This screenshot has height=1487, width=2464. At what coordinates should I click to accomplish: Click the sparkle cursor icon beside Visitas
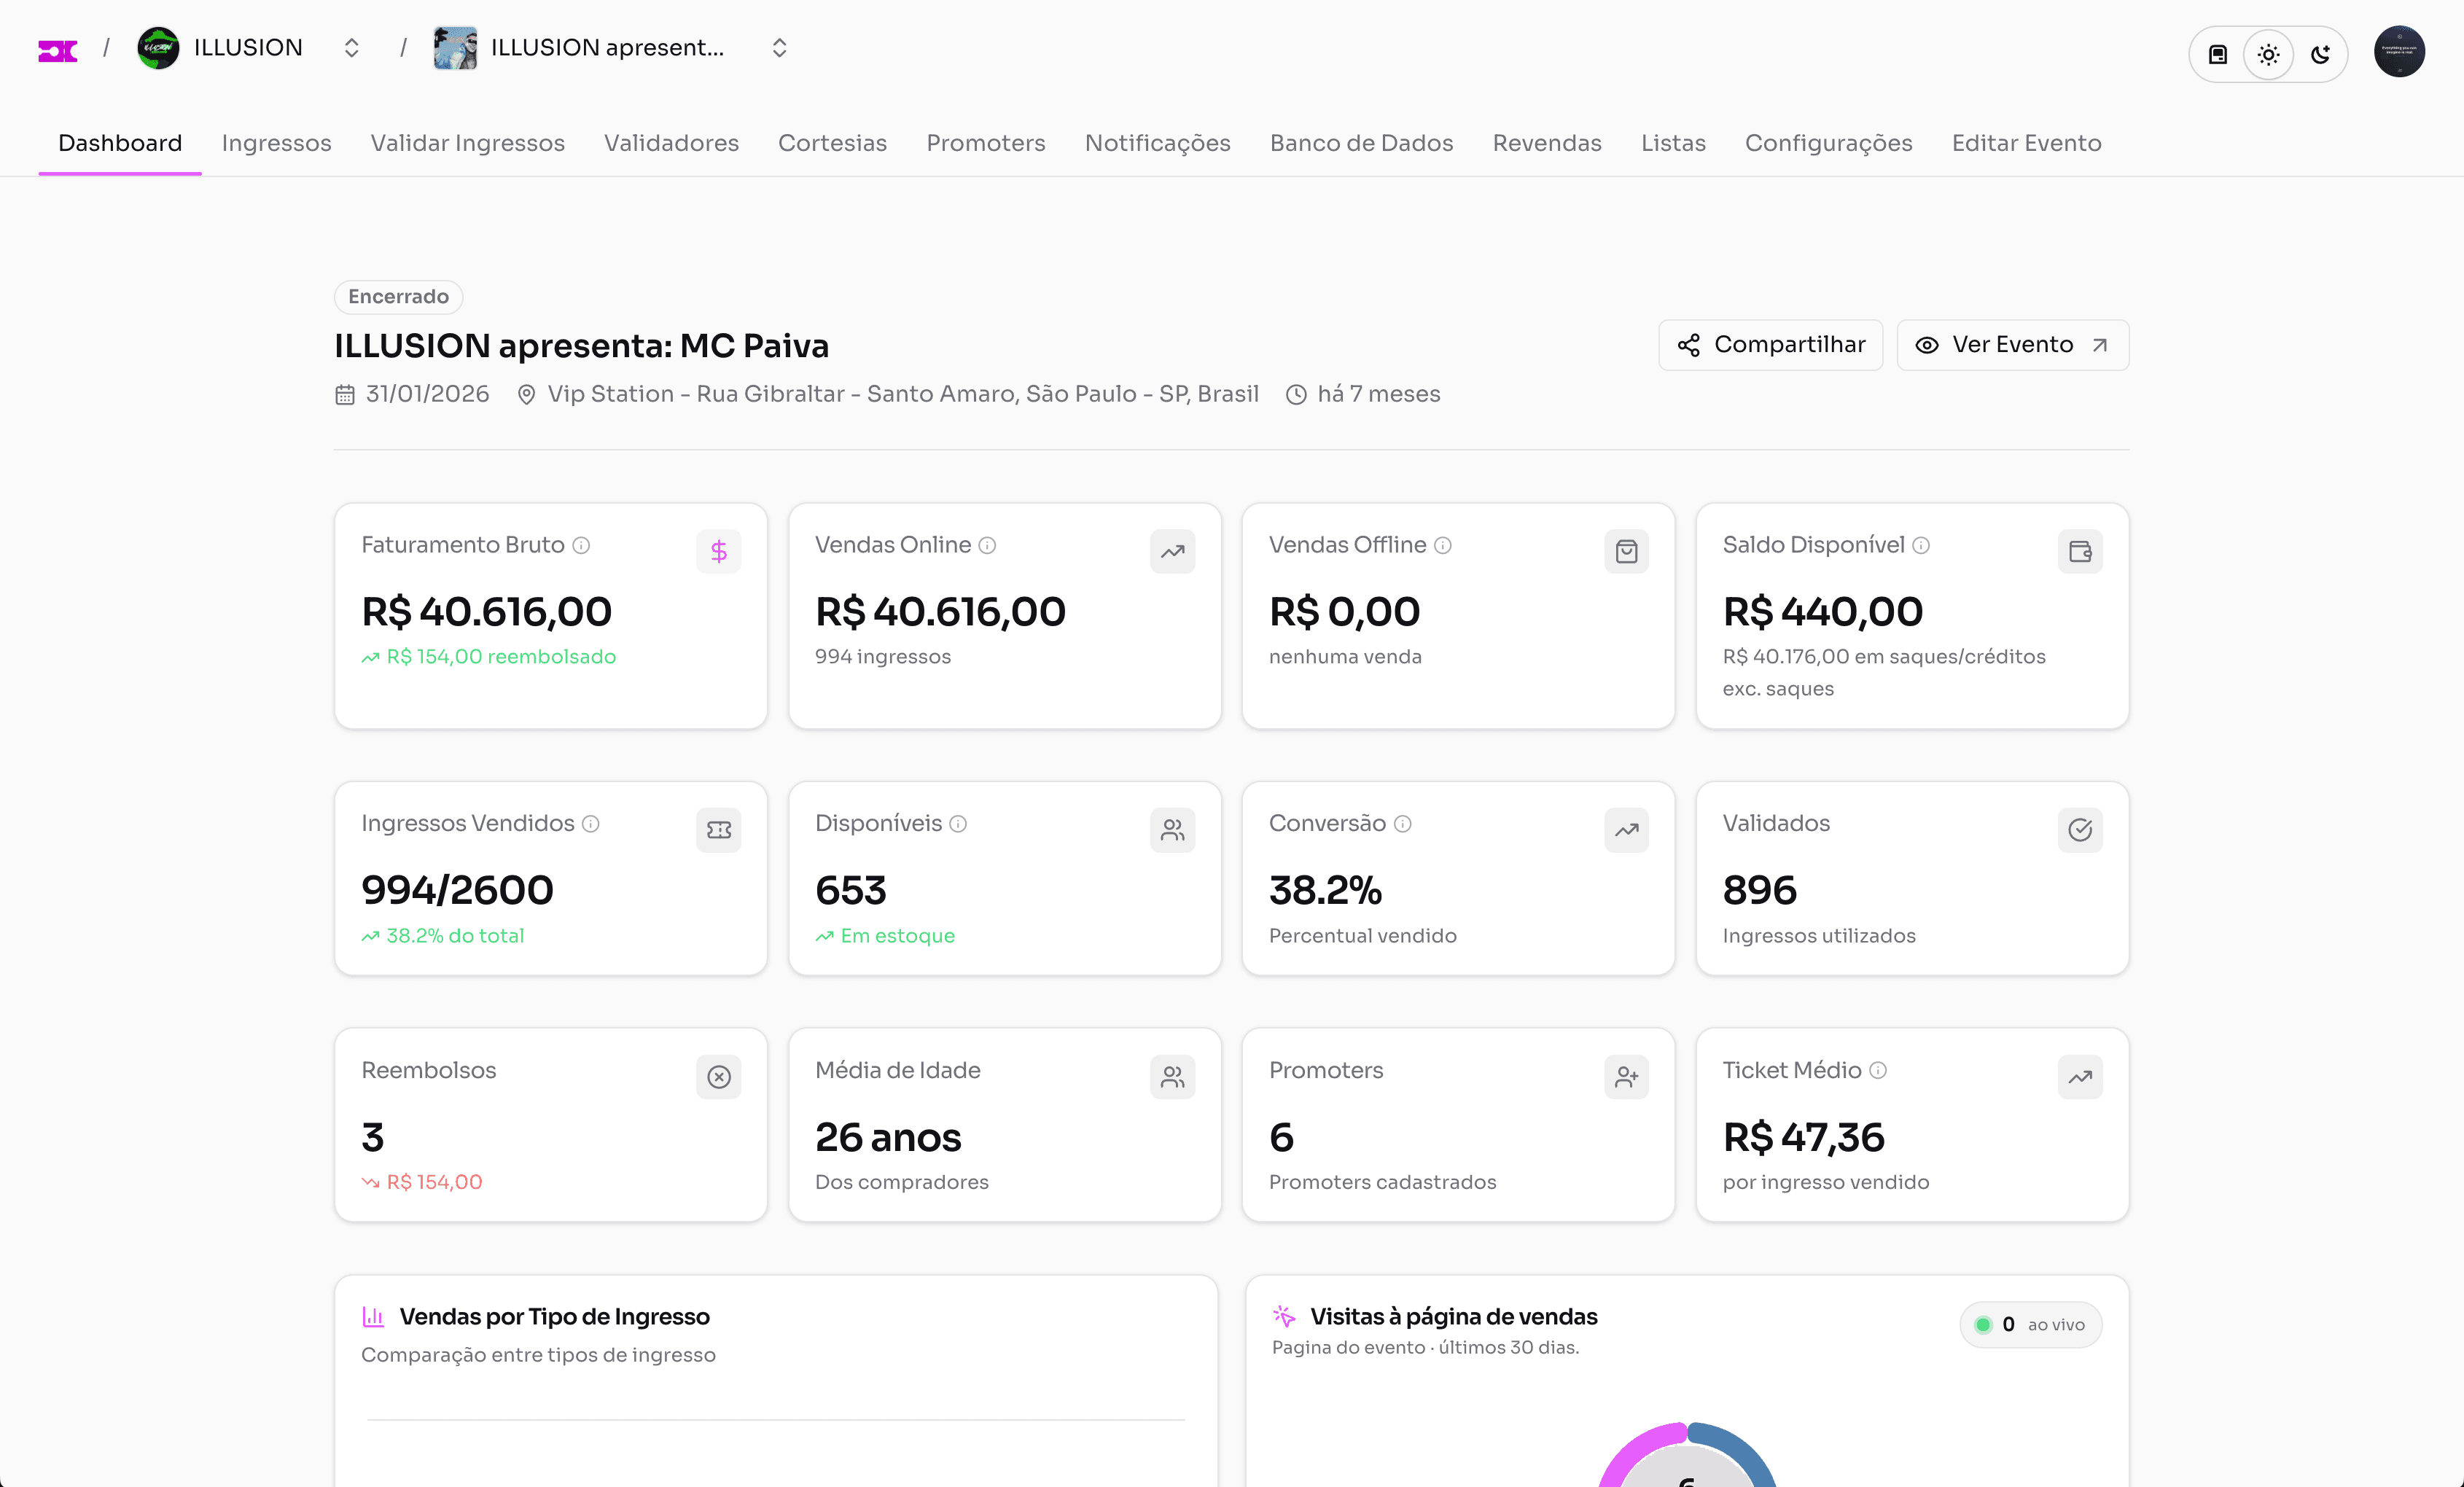[1284, 1316]
